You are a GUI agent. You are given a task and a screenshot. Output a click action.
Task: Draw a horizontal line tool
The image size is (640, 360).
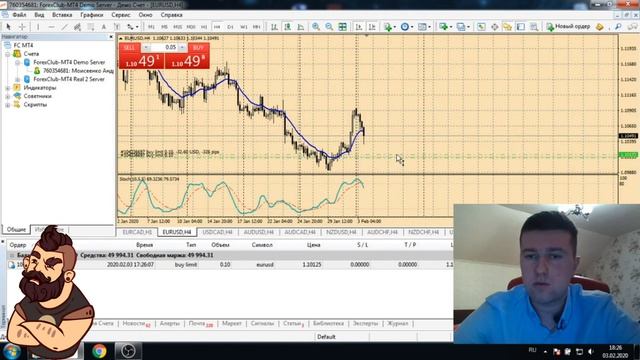51,27
